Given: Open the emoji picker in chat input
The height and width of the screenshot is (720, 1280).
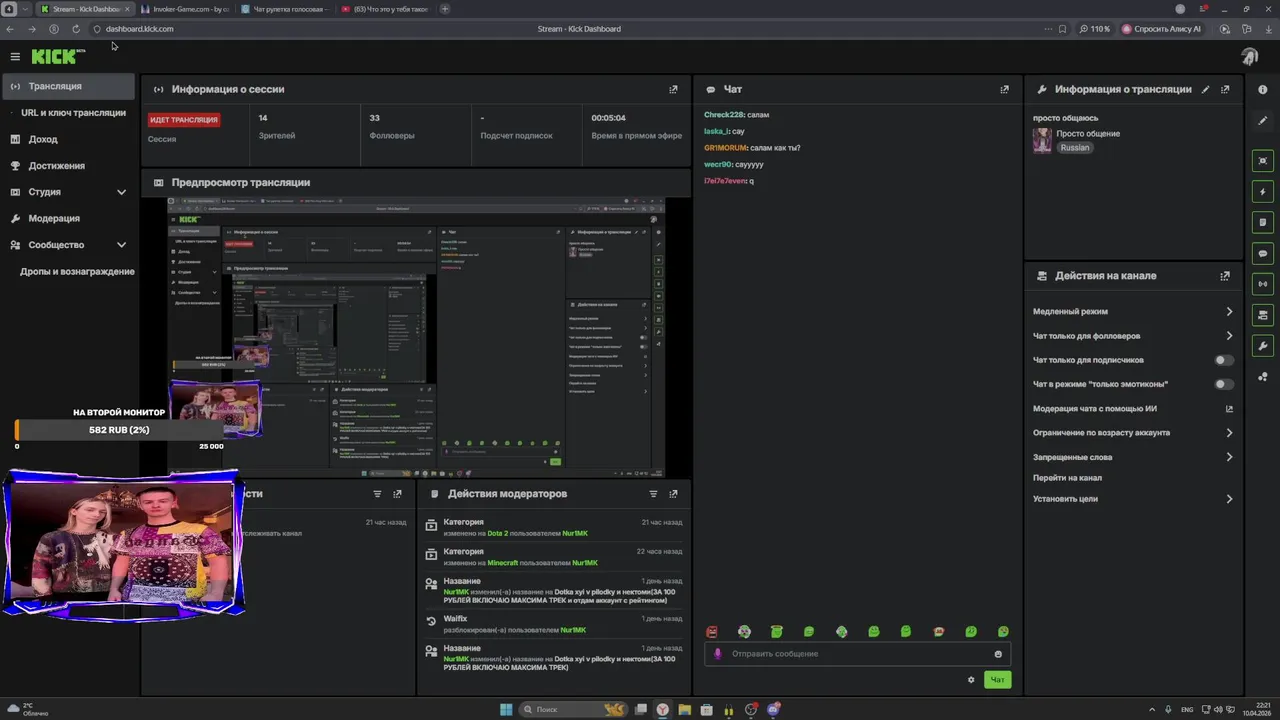Looking at the screenshot, I should (x=998, y=654).
